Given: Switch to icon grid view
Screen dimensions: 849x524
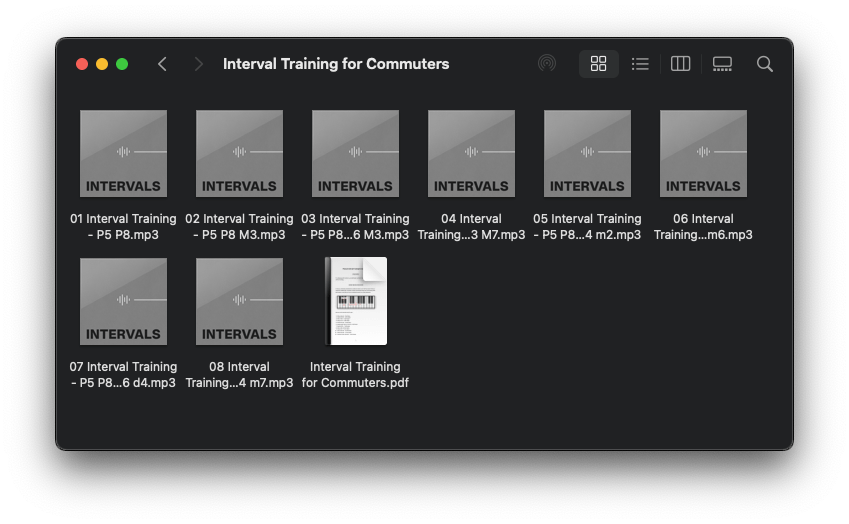Looking at the screenshot, I should (598, 64).
